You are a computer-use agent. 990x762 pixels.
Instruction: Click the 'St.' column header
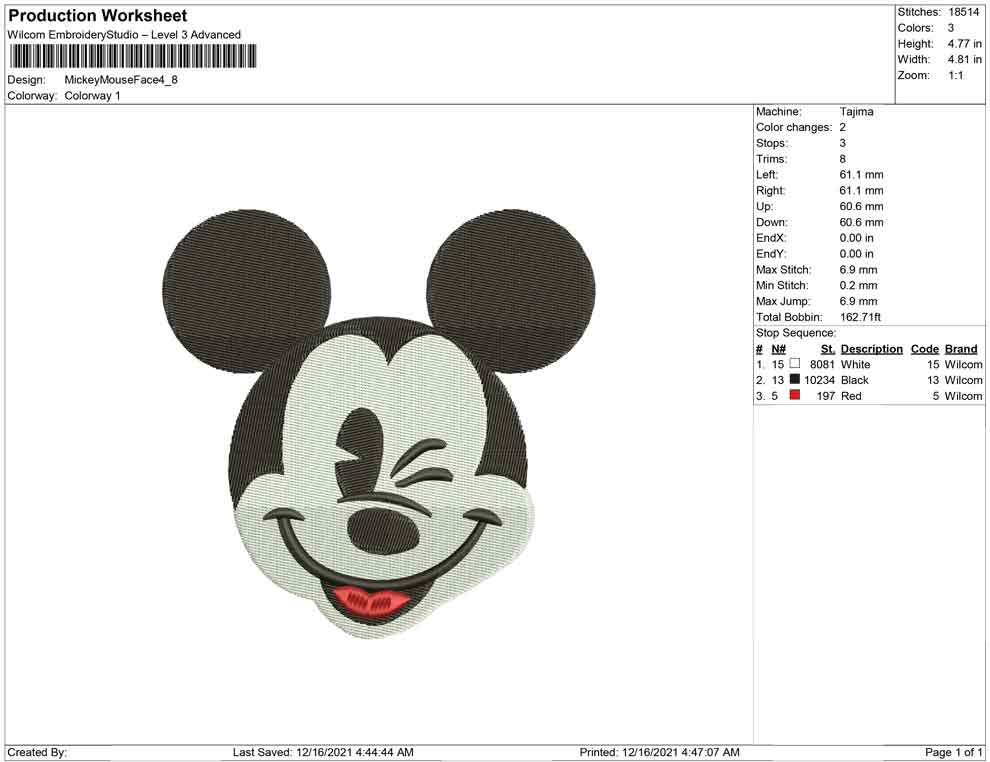click(x=828, y=348)
